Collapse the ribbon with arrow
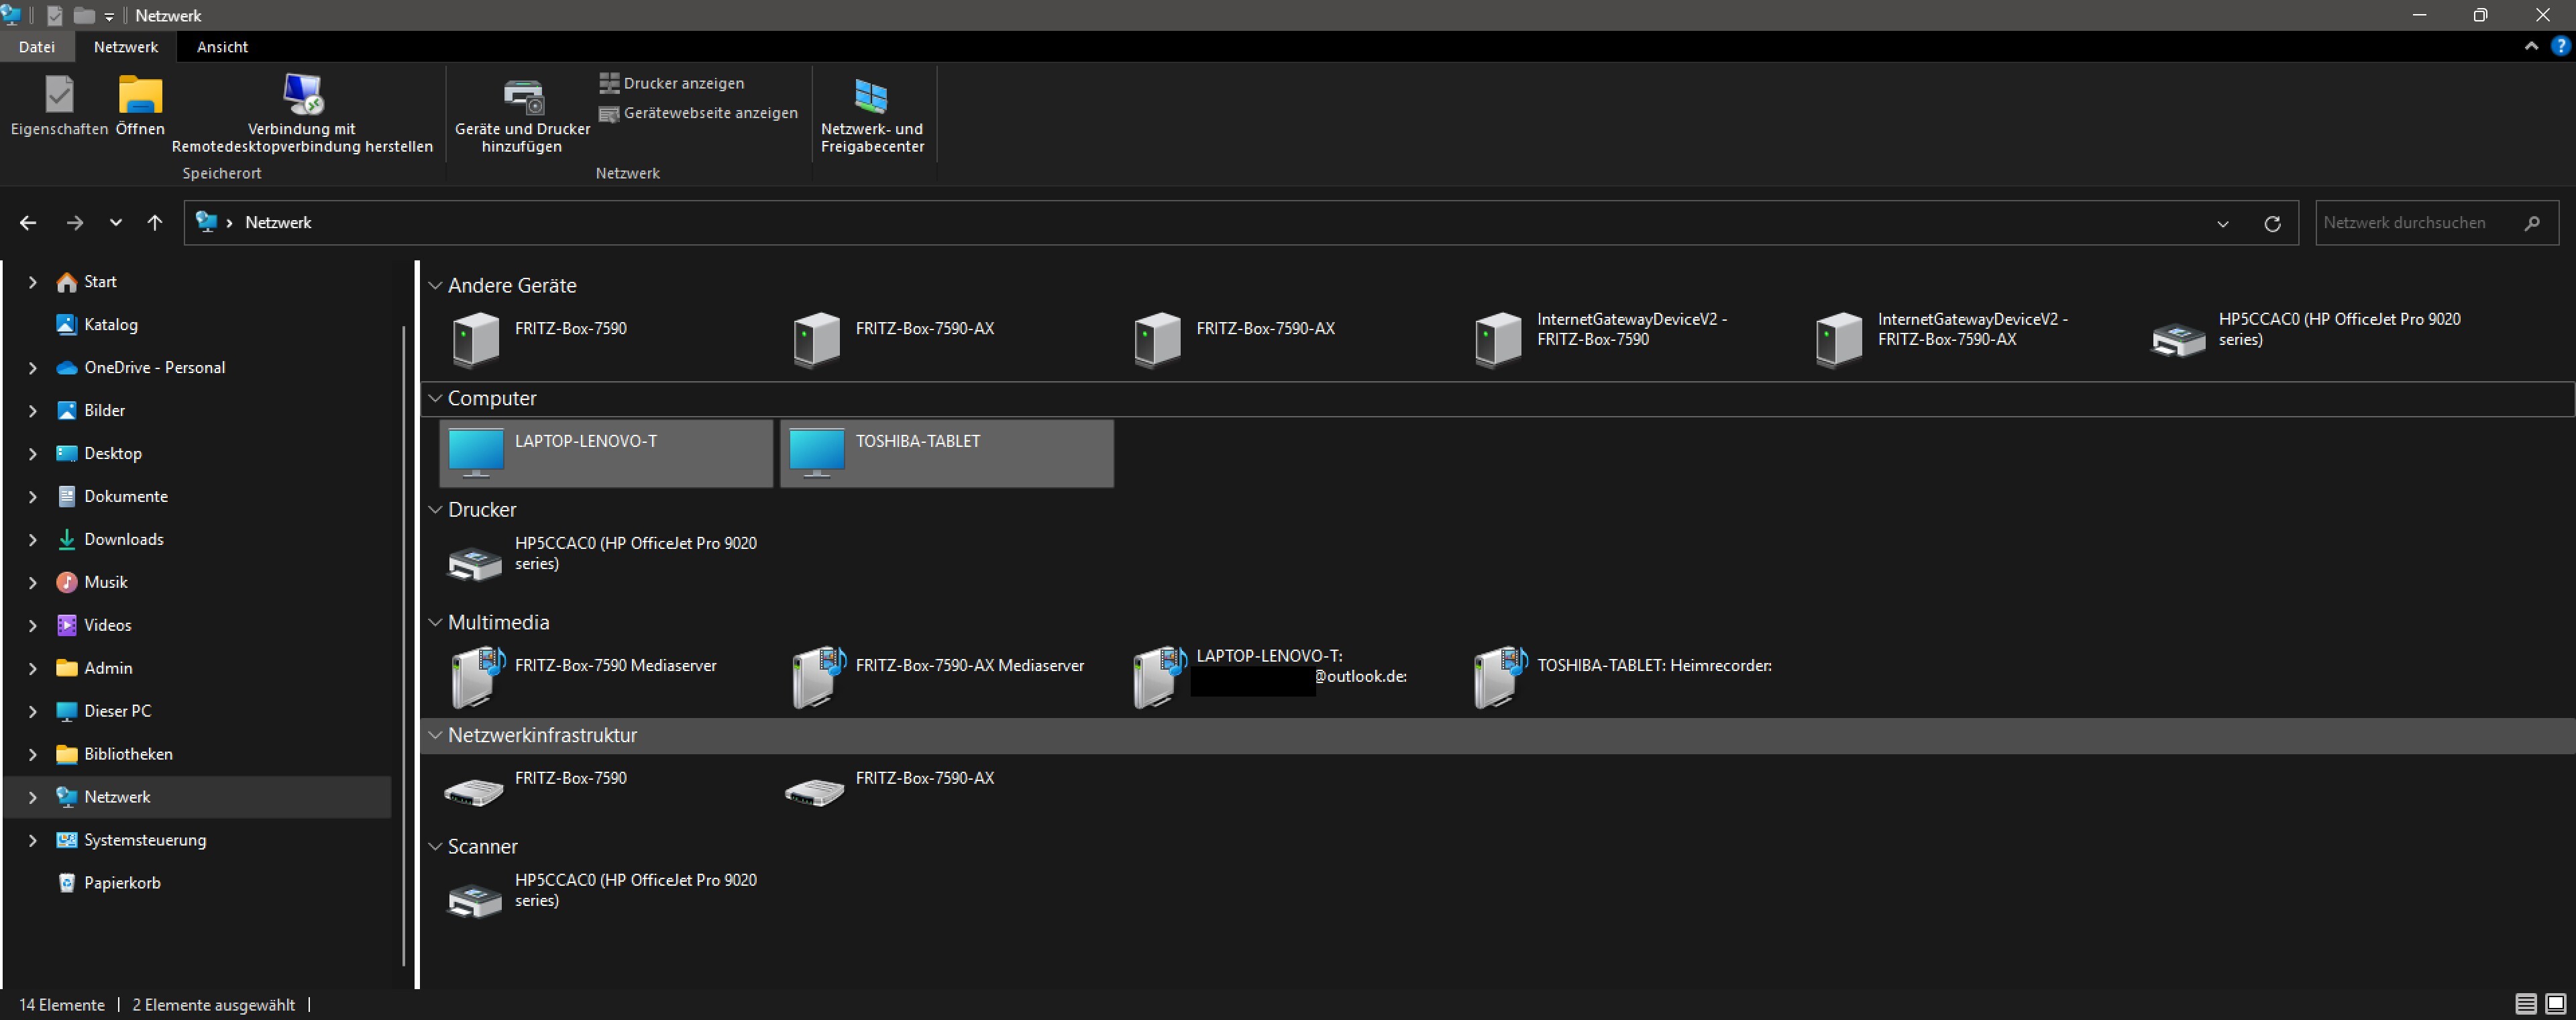The height and width of the screenshot is (1020, 2576). pyautogui.click(x=2531, y=46)
